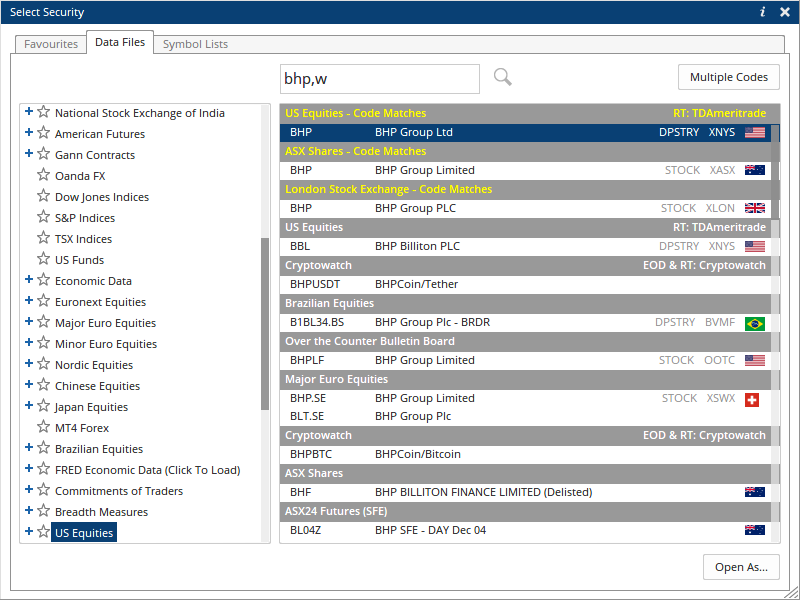Expand the Economic Data node
This screenshot has height=600, width=800.
pos(29,280)
